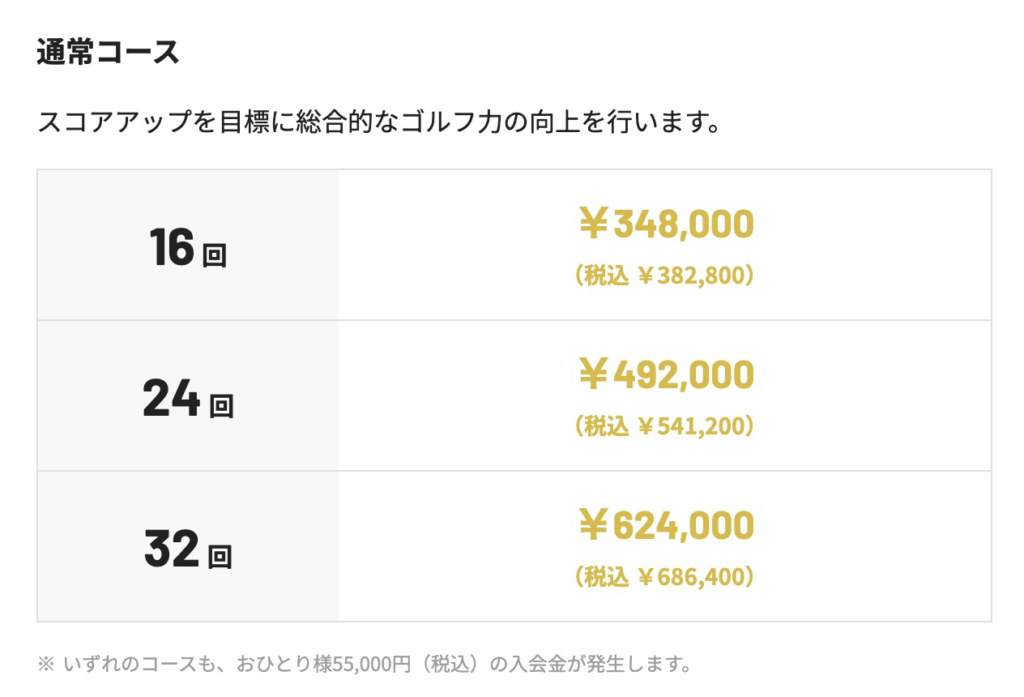1024x697 pixels.
Task: Click the スコアアップ course description sentence
Action: (x=378, y=124)
